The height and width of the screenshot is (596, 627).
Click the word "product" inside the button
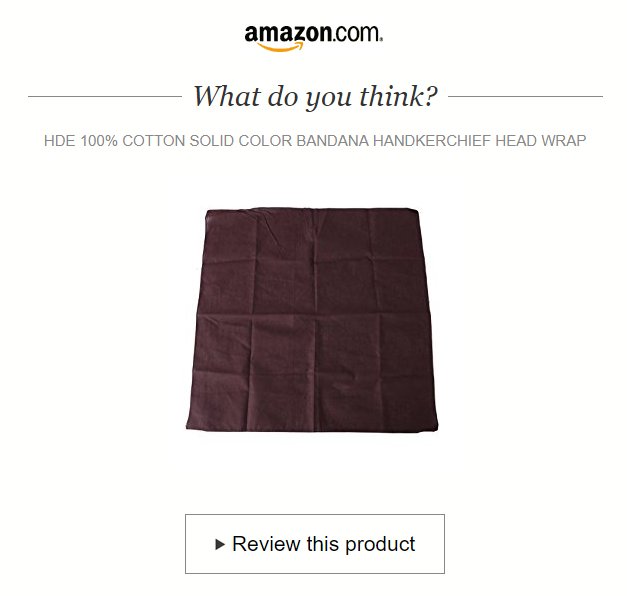click(x=380, y=545)
